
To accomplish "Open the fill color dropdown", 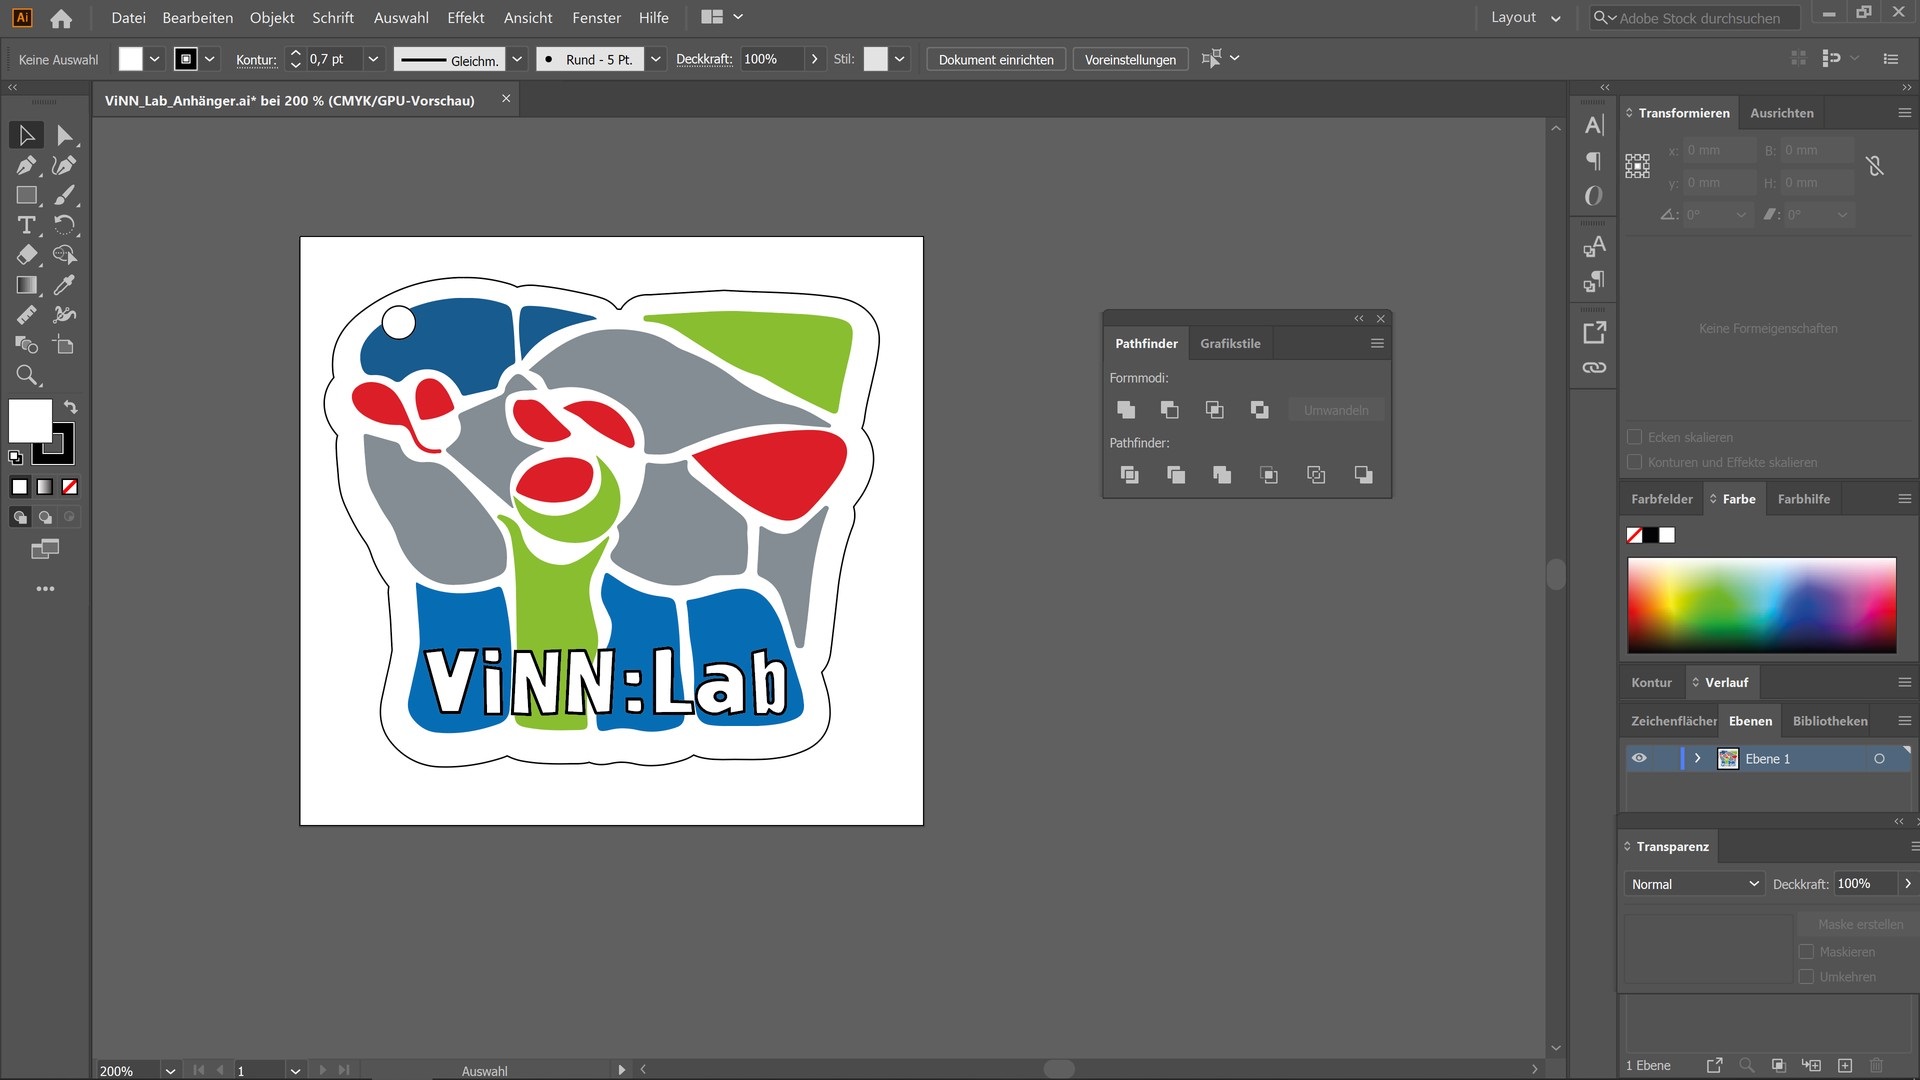I will tap(155, 59).
